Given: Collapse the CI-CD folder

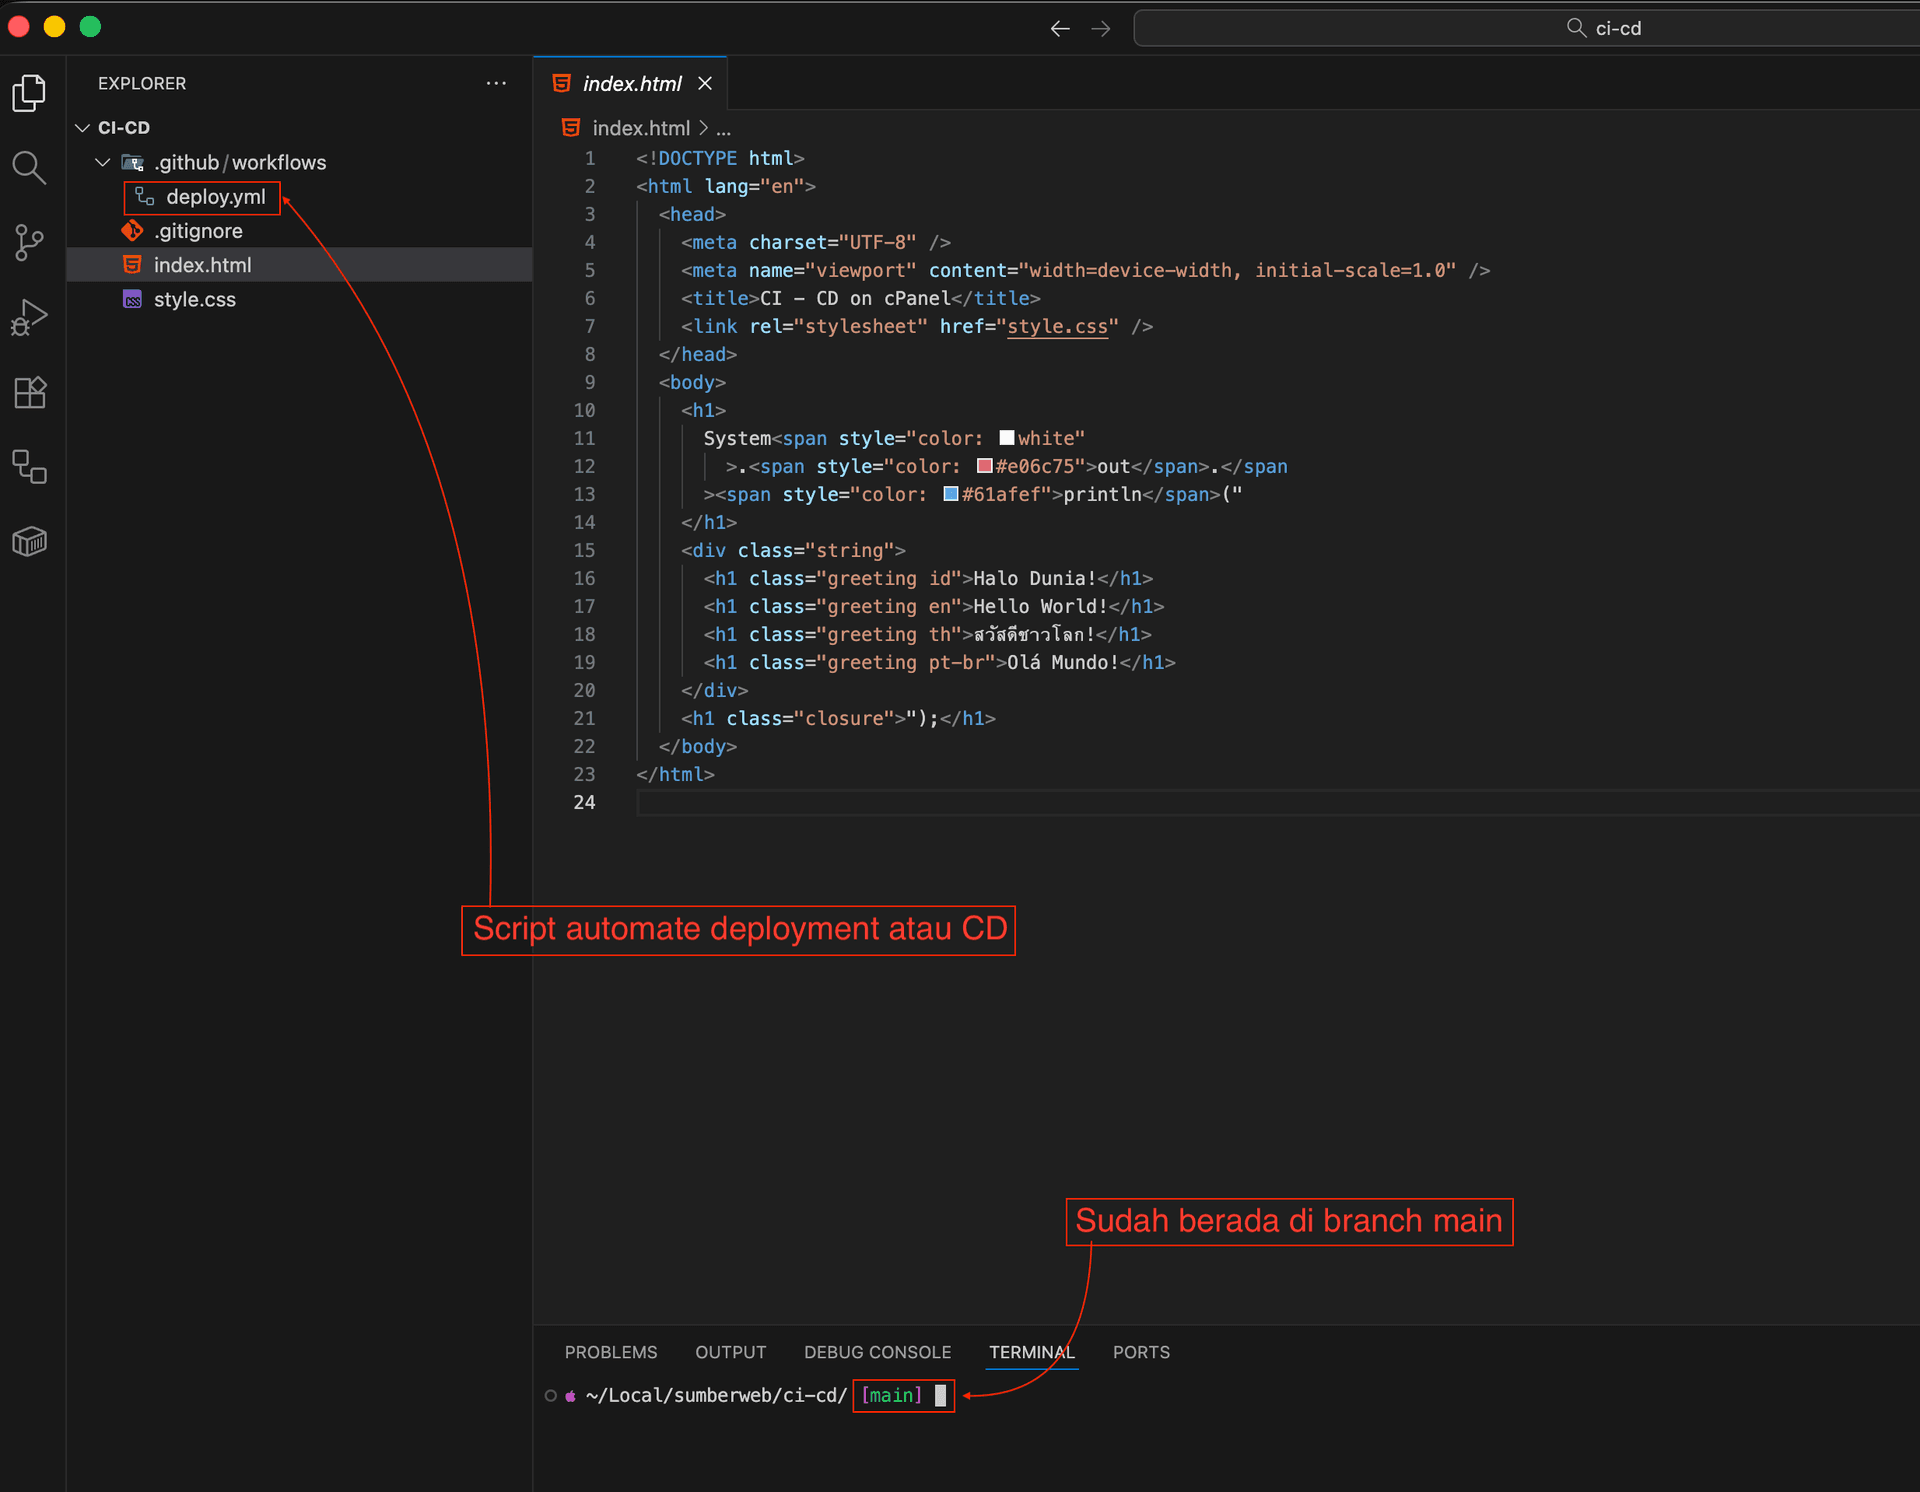Looking at the screenshot, I should click(x=81, y=127).
